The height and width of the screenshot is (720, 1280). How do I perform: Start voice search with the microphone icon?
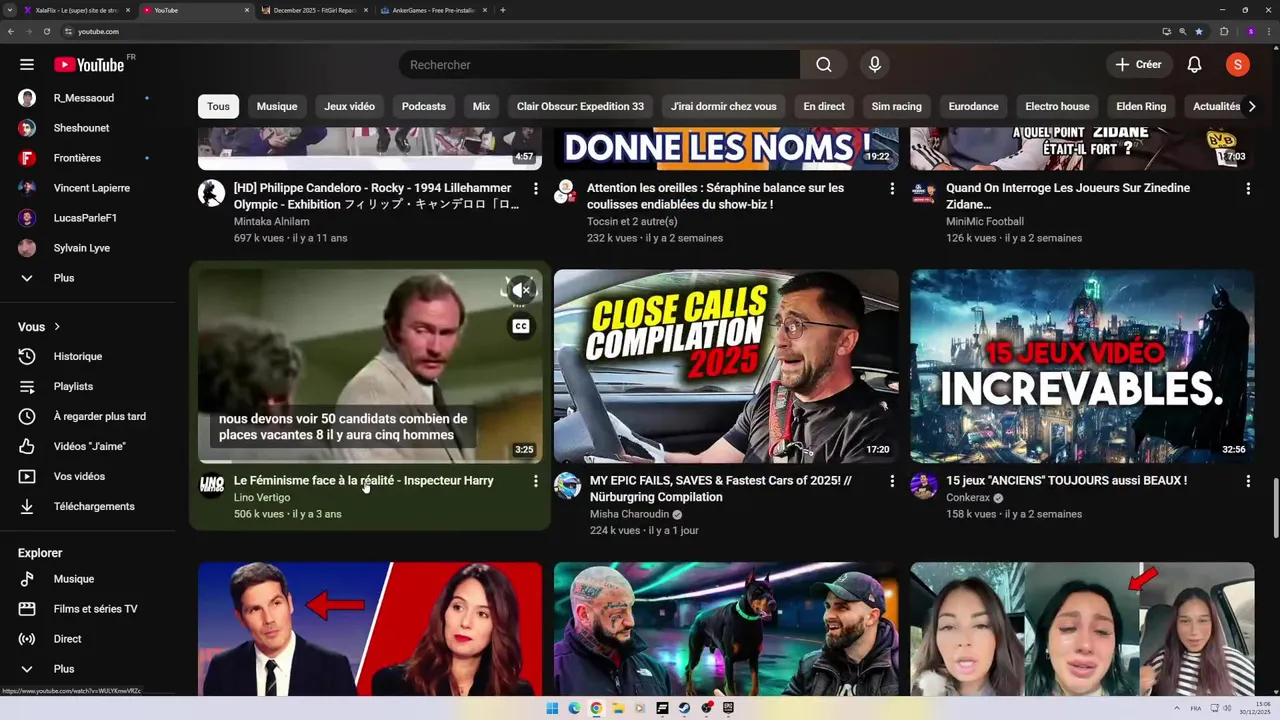click(875, 65)
